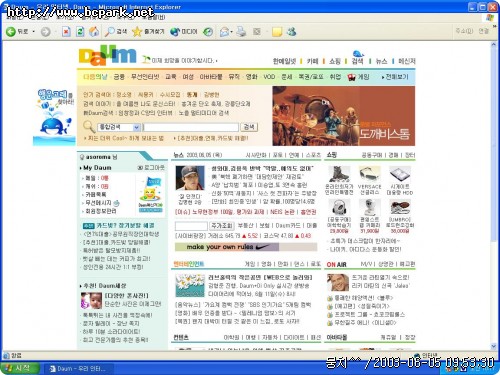Click the Windows Start button

[x=19, y=368]
